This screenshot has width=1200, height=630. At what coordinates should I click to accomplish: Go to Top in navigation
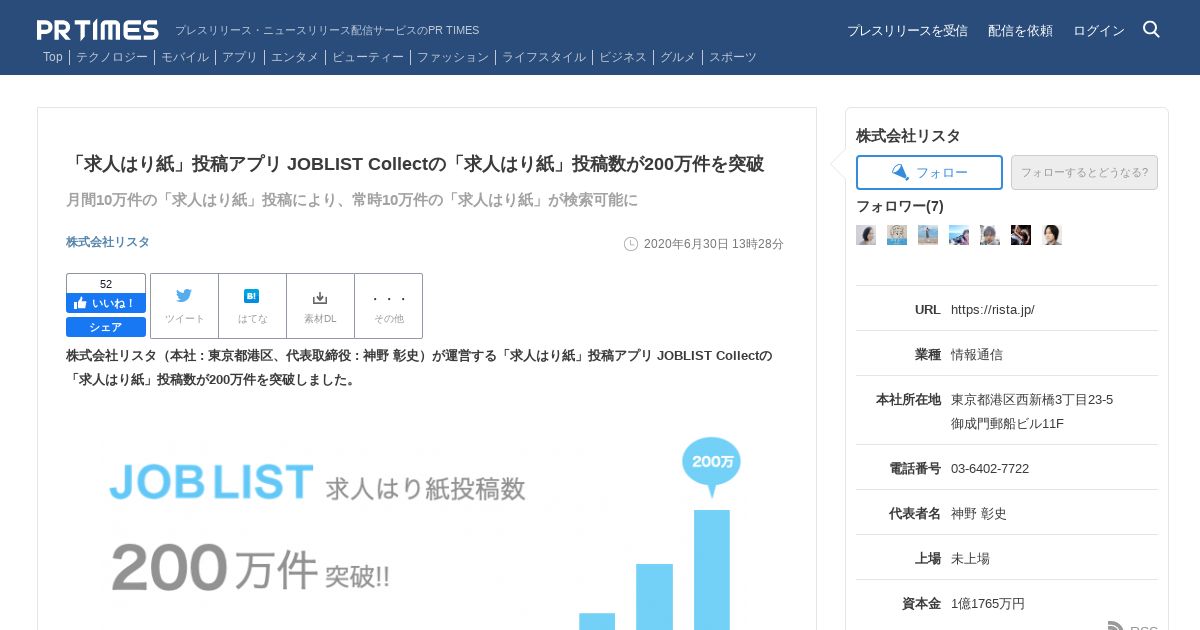click(53, 57)
